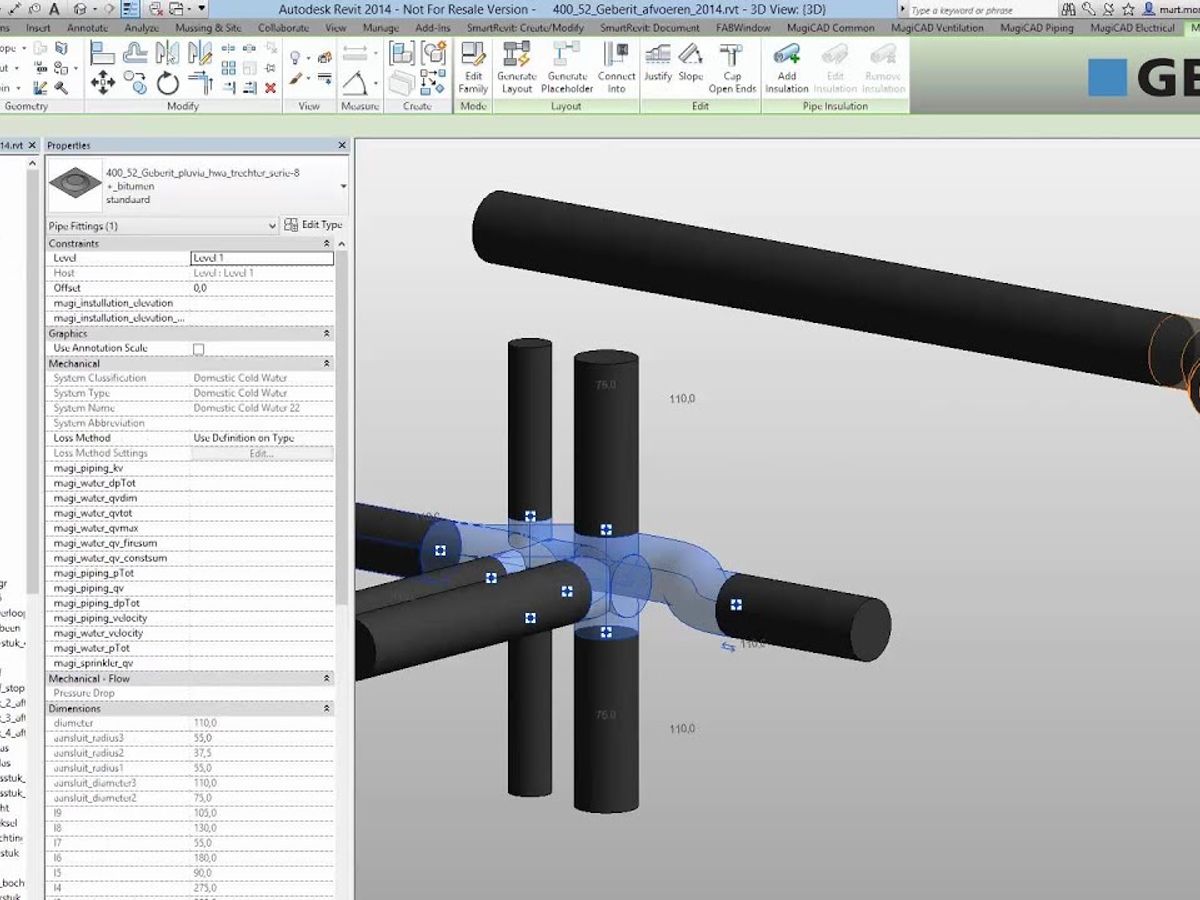1200x900 pixels.
Task: Toggle the Use Annotation Scale checkbox
Action: [198, 349]
